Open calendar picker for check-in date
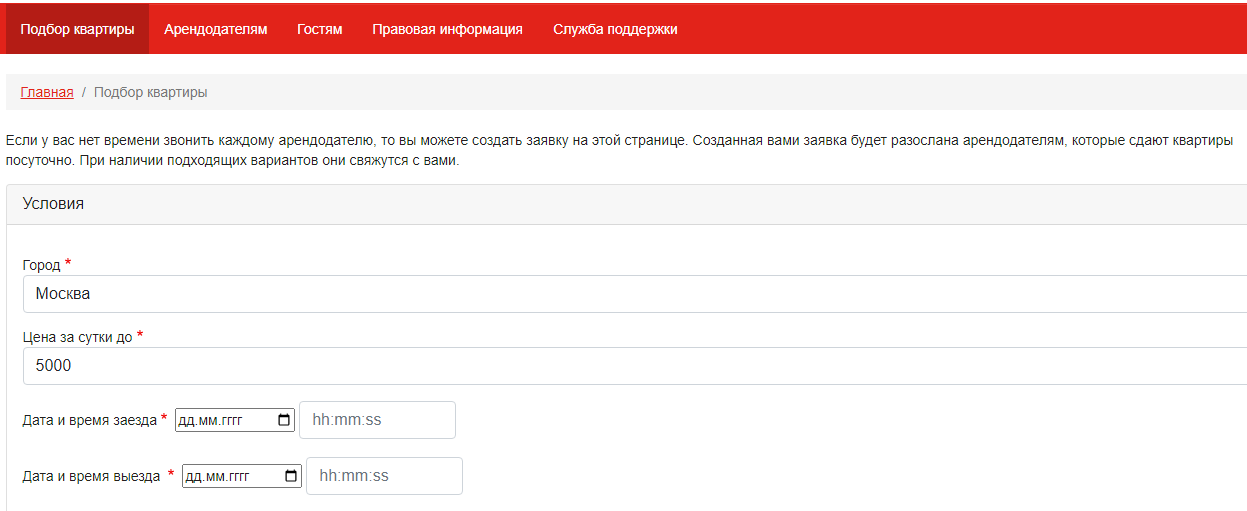This screenshot has height=511, width=1247. click(284, 420)
